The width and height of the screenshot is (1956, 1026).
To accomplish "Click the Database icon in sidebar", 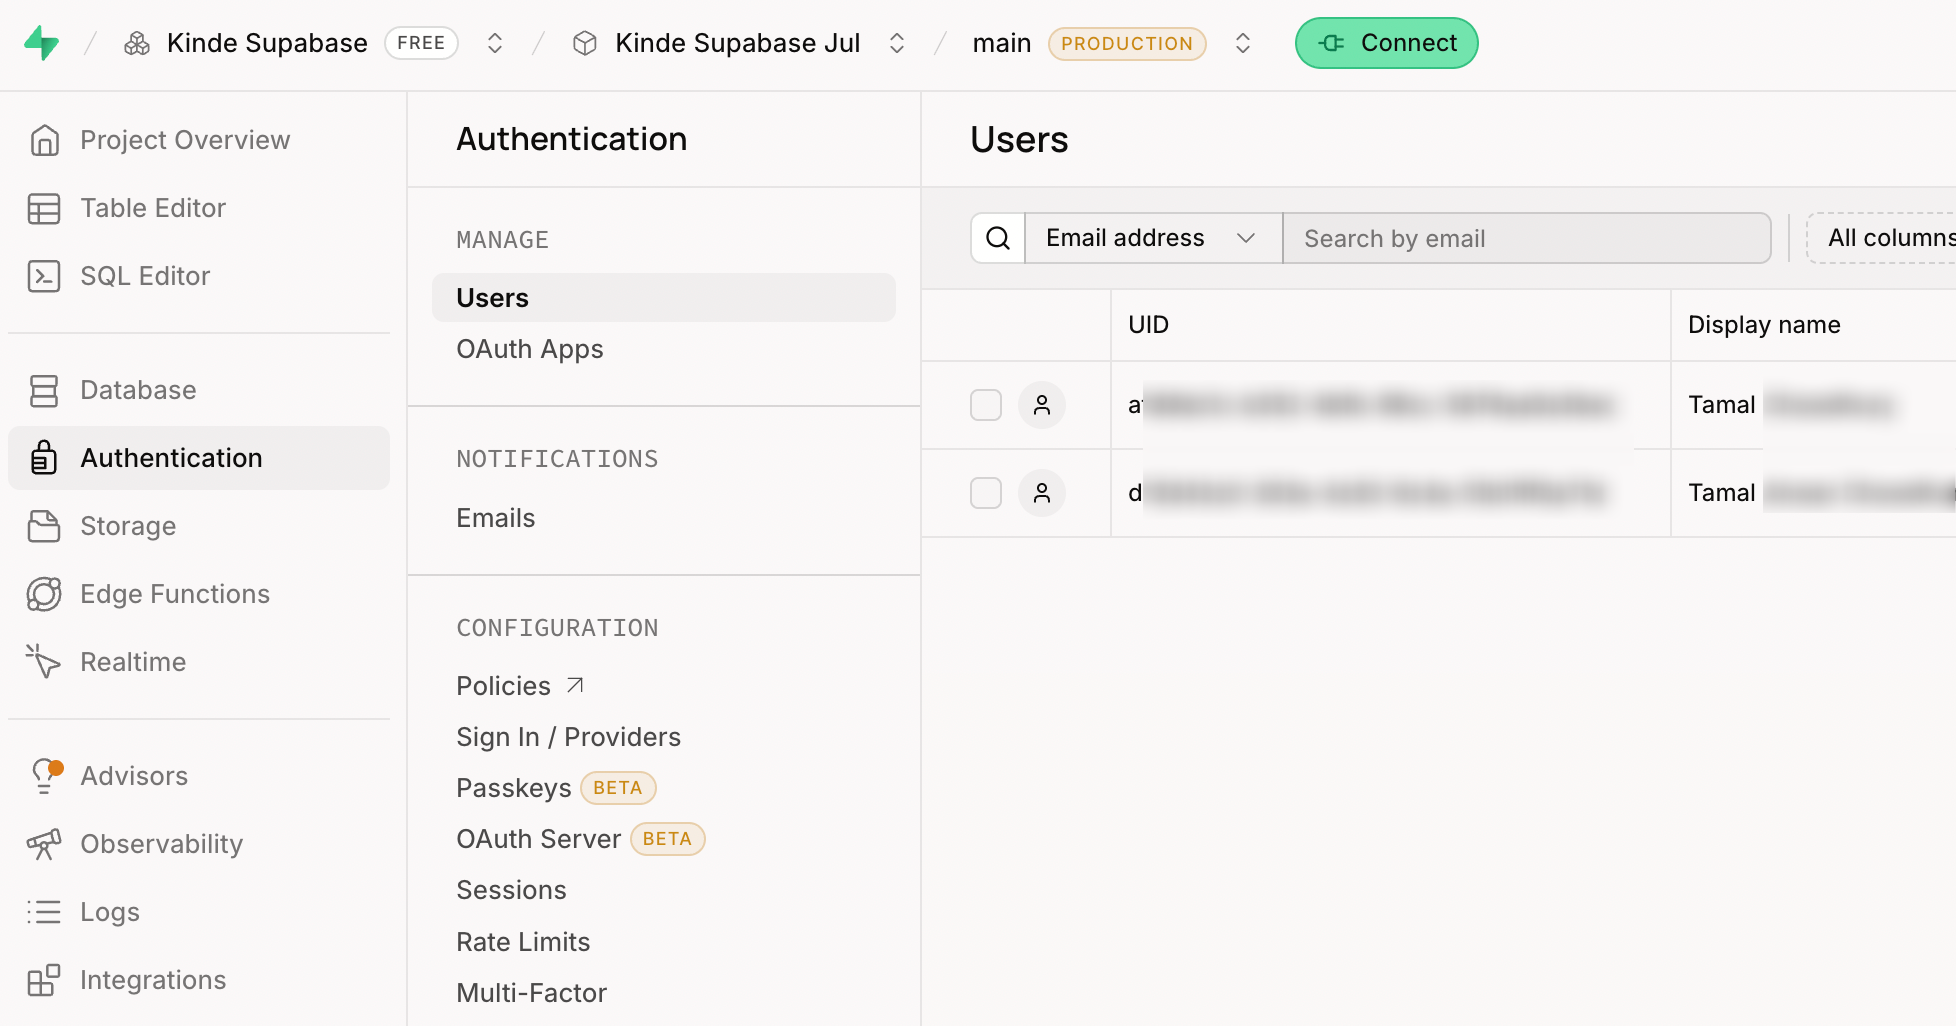I will (44, 390).
